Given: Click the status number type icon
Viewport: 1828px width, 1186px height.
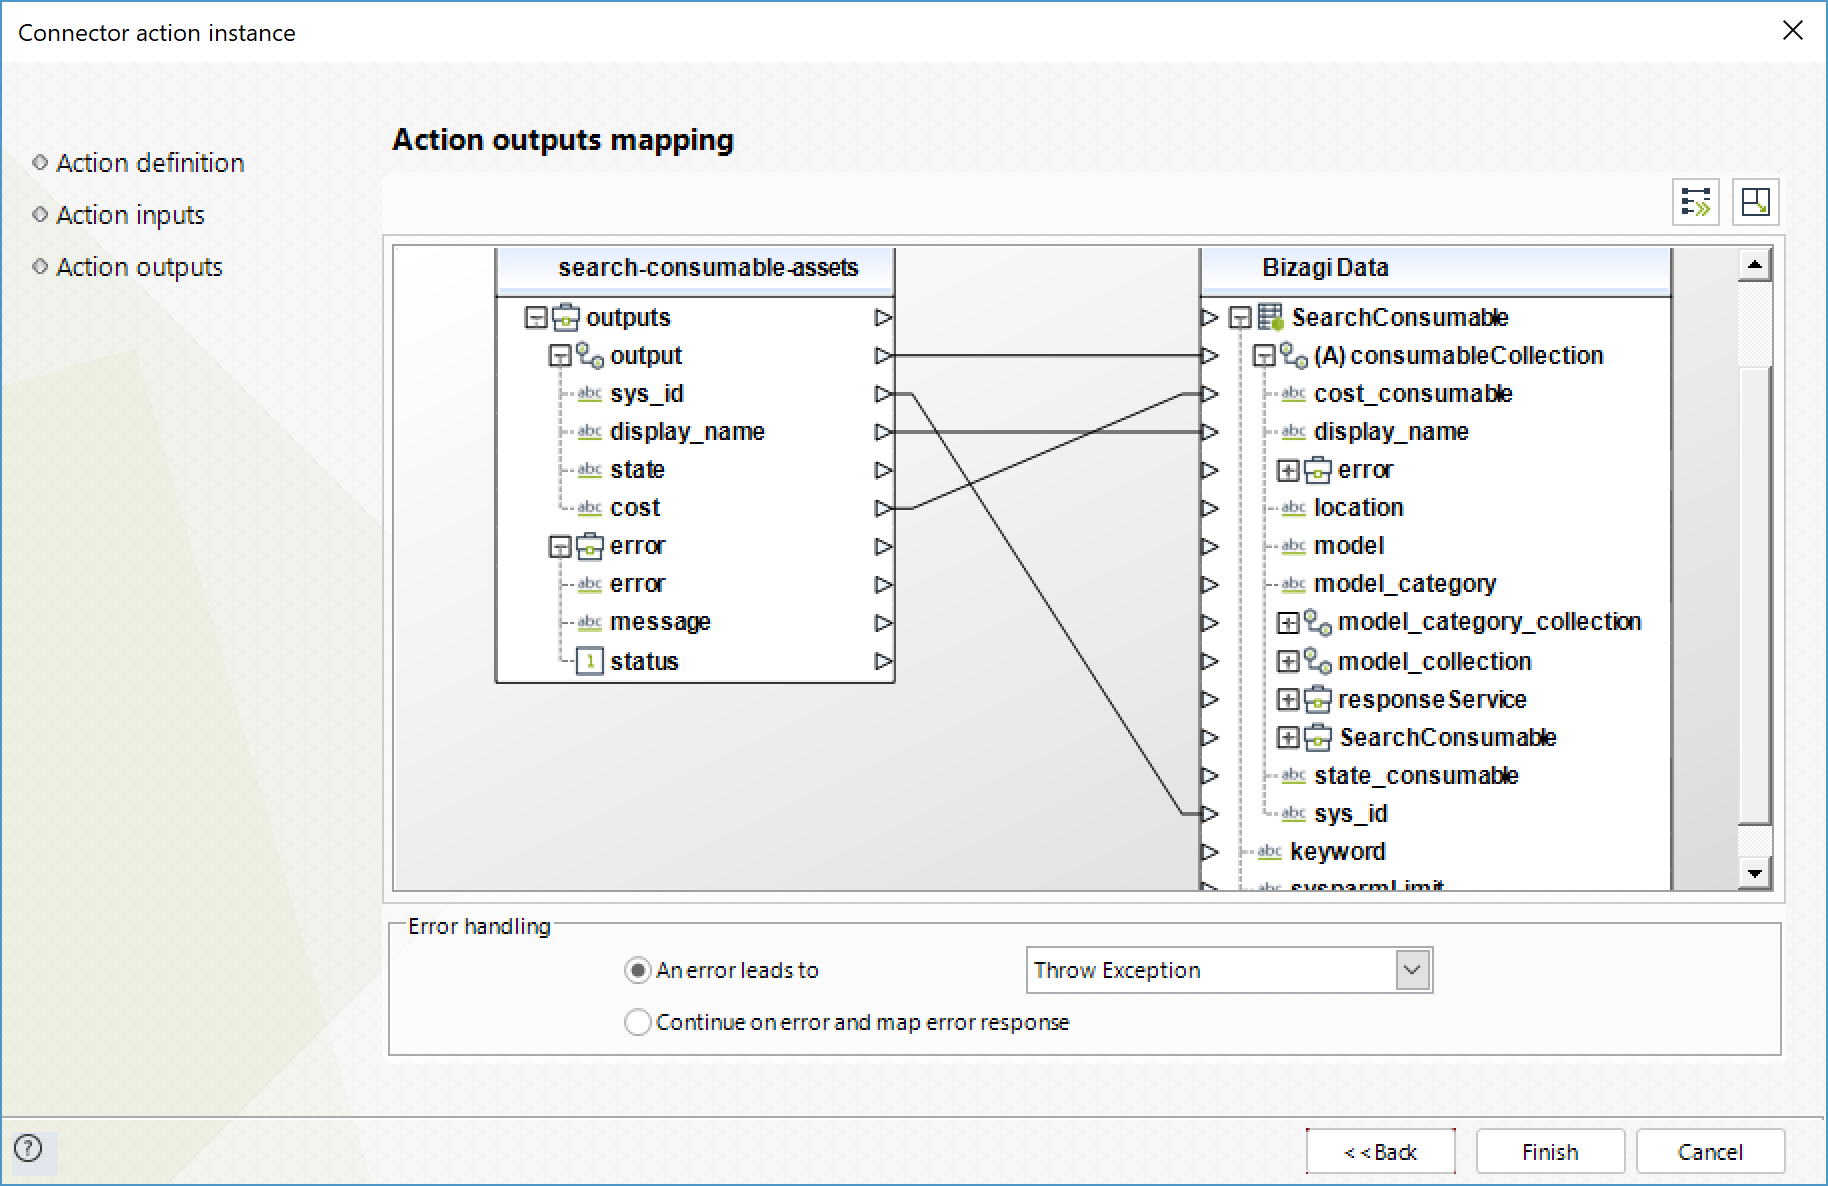Looking at the screenshot, I should pos(590,661).
